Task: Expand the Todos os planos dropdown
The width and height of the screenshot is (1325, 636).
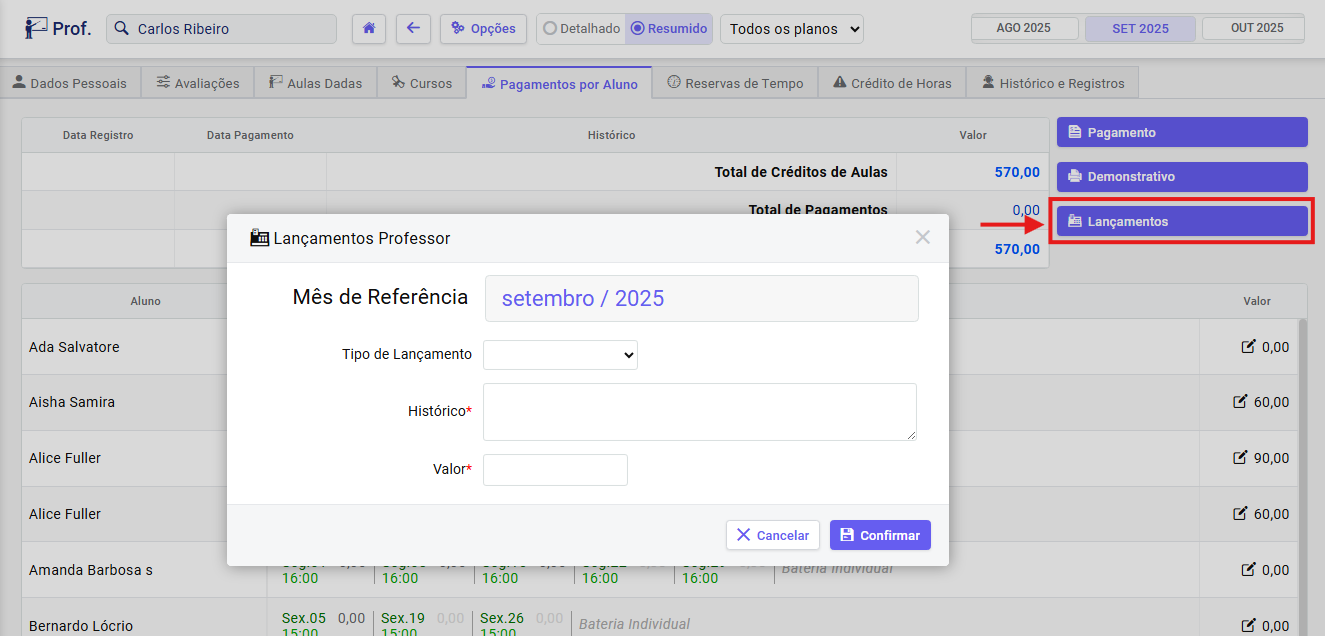Action: coord(792,29)
